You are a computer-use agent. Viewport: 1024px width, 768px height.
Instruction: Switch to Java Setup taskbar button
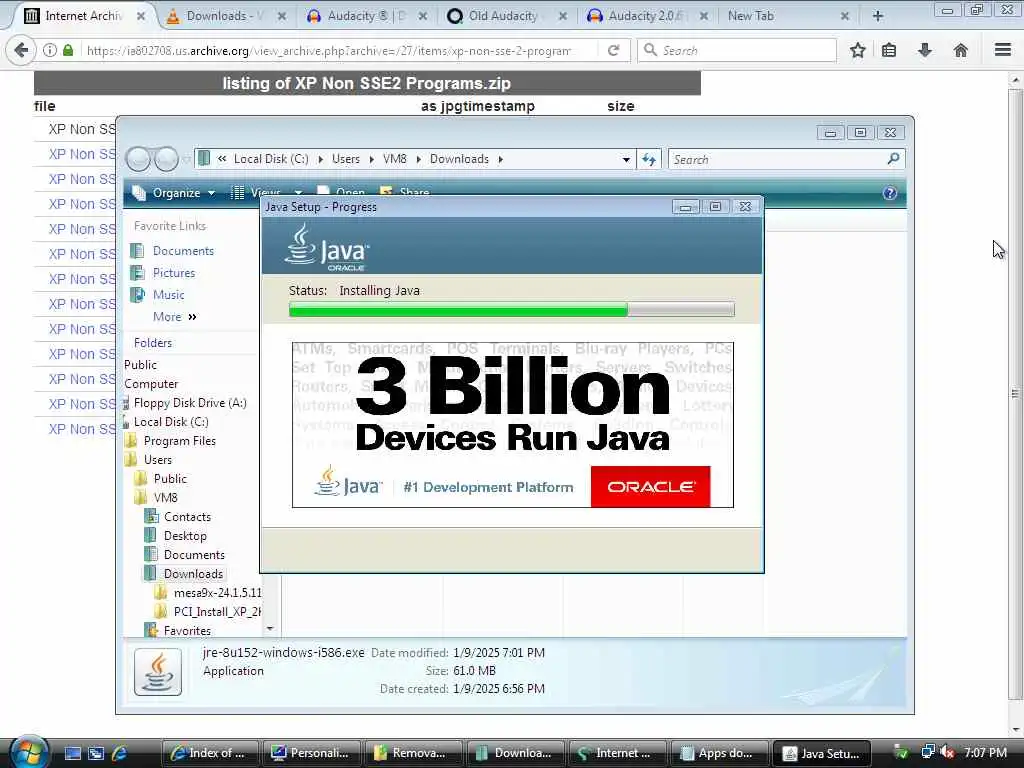(822, 753)
